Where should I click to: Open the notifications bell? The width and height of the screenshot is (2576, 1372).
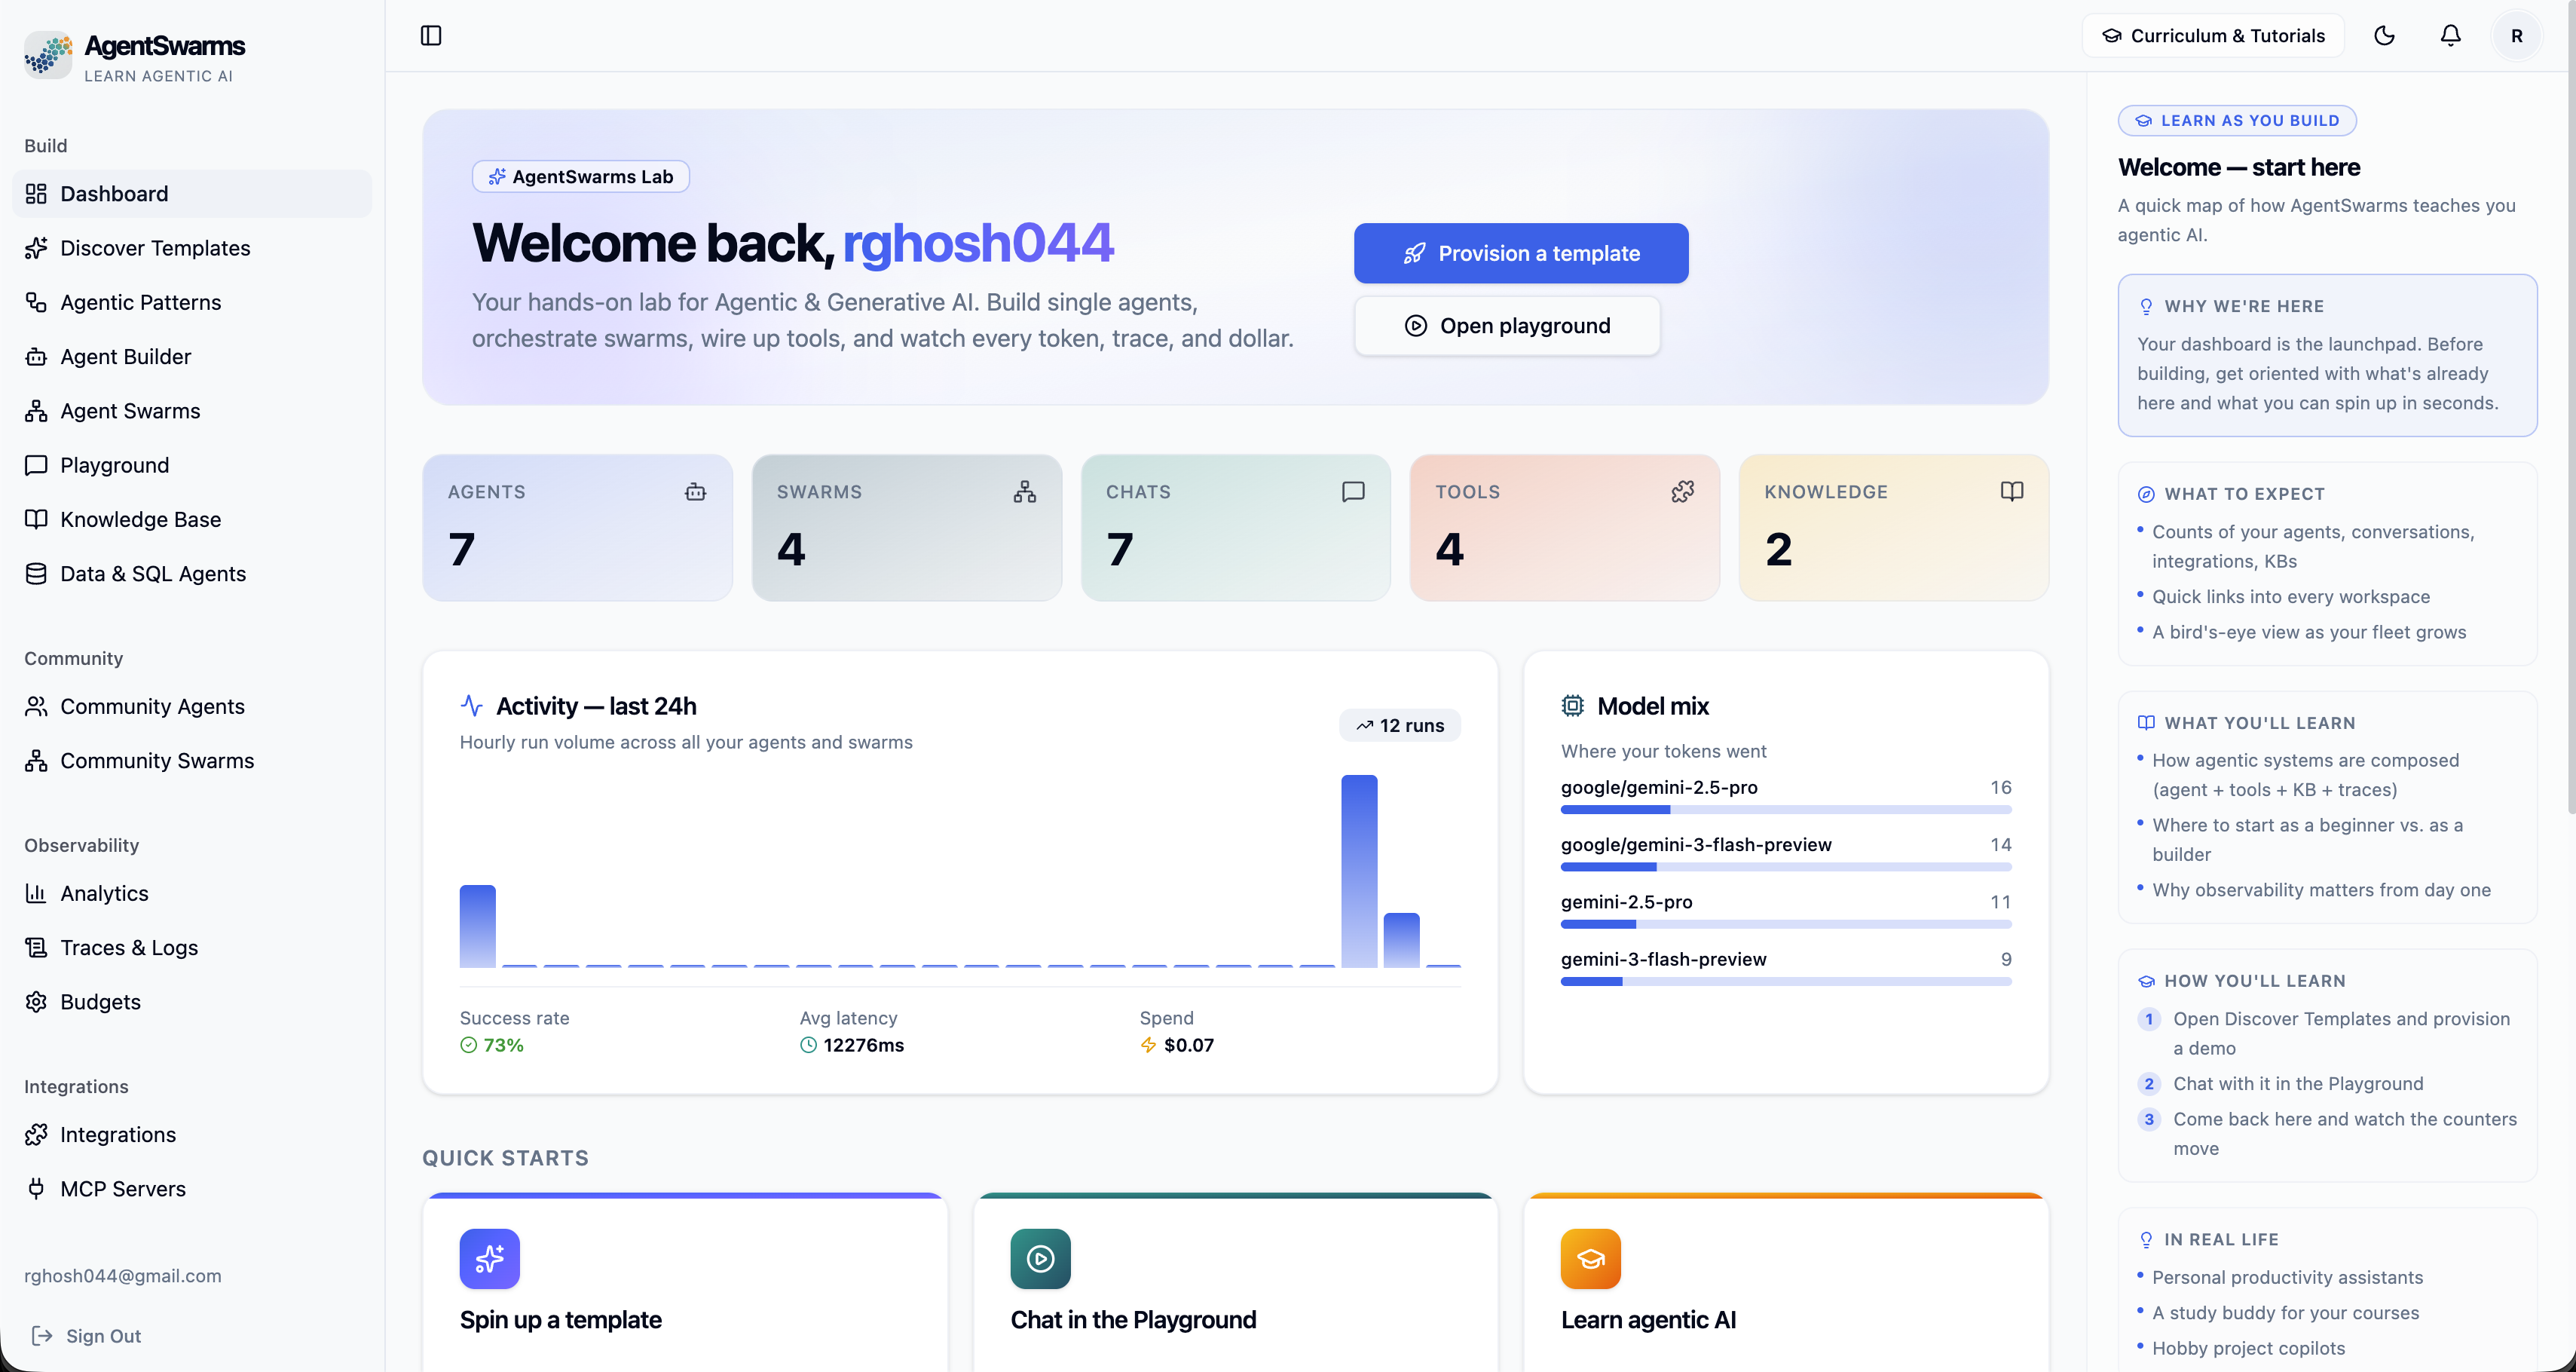(x=2450, y=35)
